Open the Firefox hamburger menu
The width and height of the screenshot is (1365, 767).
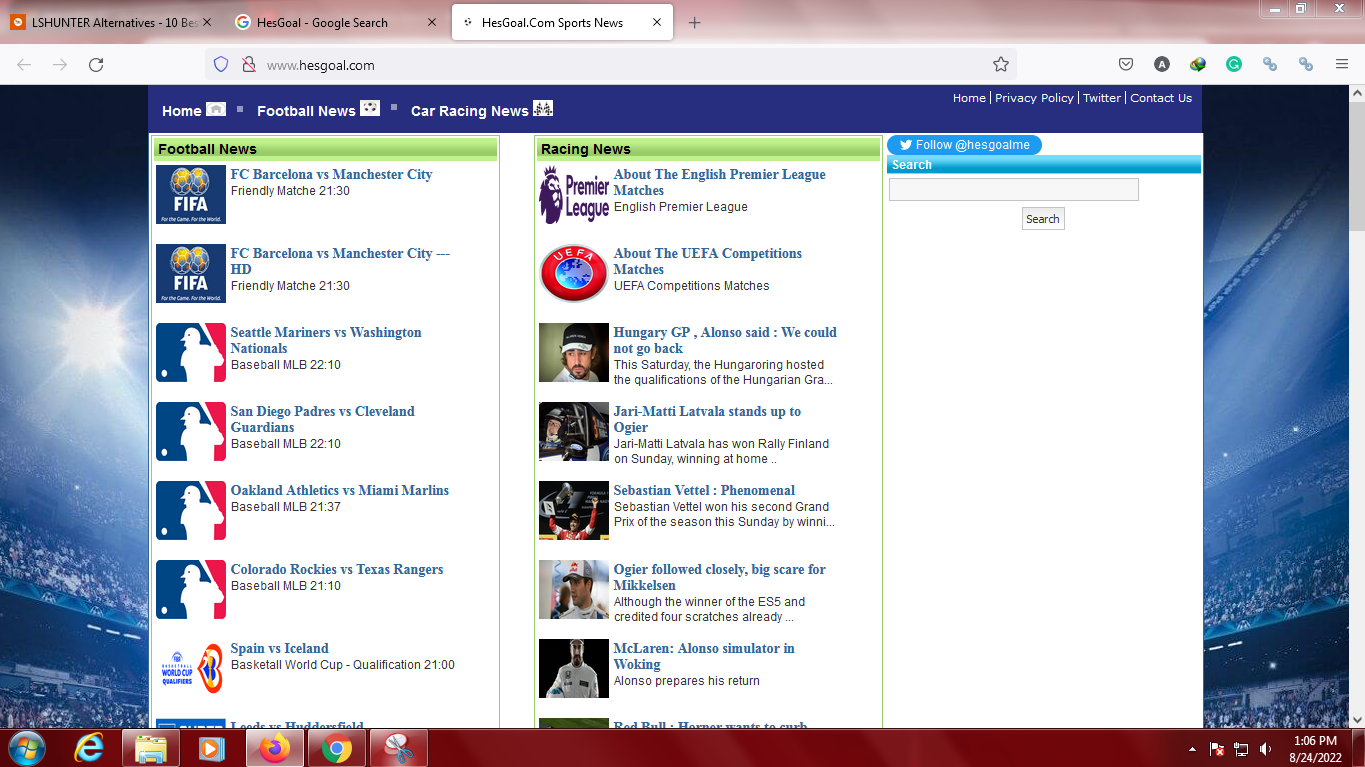click(1342, 64)
